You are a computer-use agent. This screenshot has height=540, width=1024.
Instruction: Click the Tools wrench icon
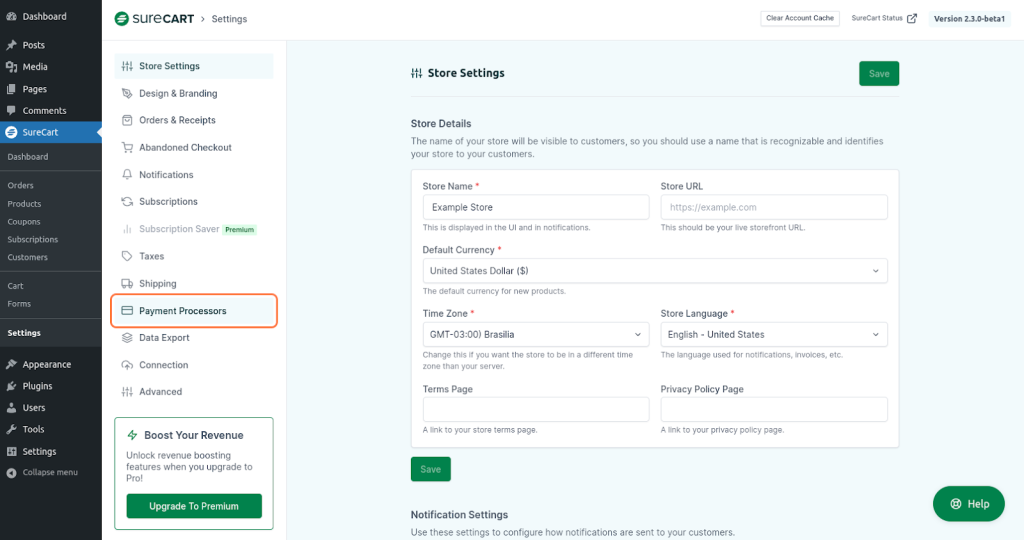(x=11, y=429)
